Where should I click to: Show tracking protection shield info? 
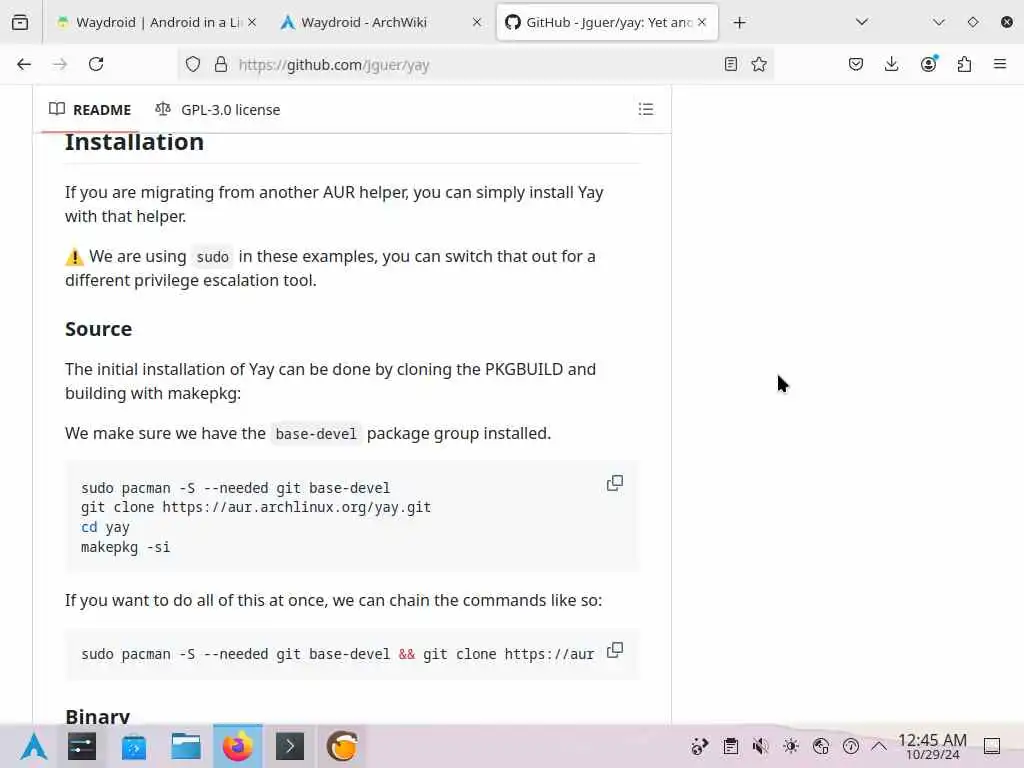(193, 64)
